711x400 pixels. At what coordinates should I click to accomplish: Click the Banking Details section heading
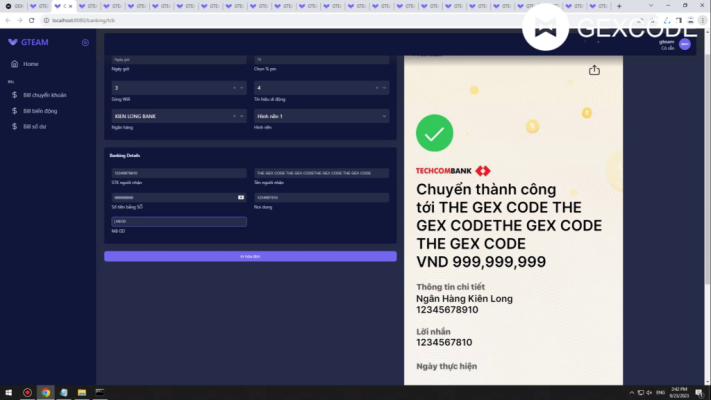(125, 156)
